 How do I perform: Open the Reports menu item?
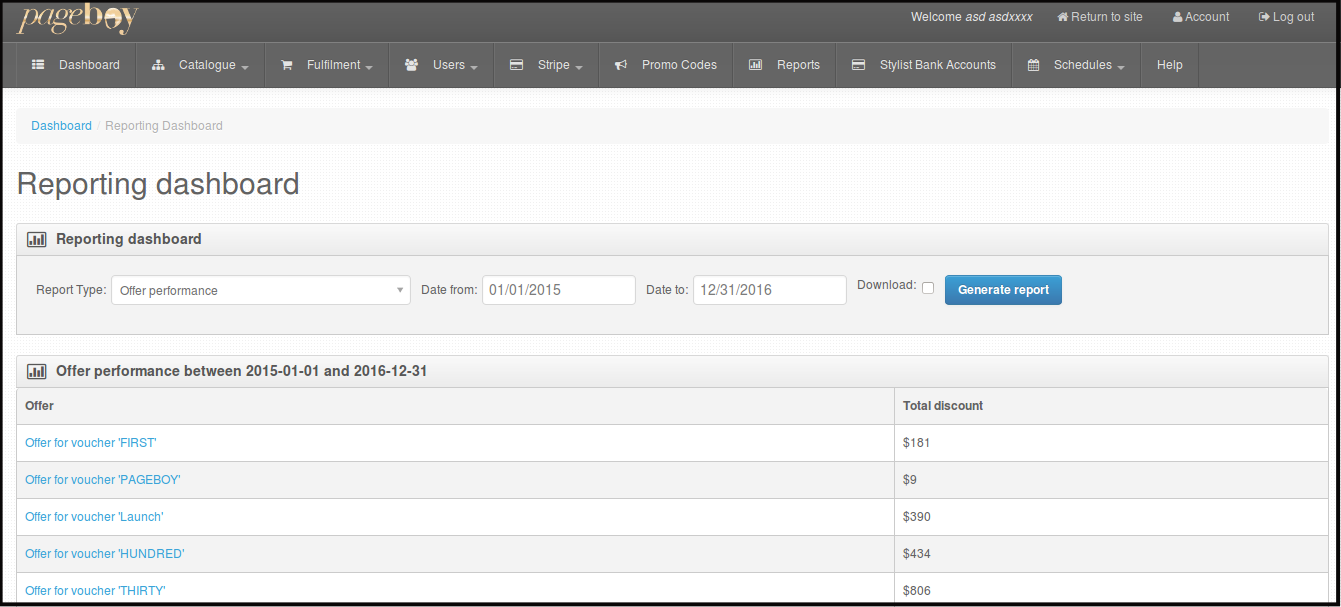tap(784, 65)
